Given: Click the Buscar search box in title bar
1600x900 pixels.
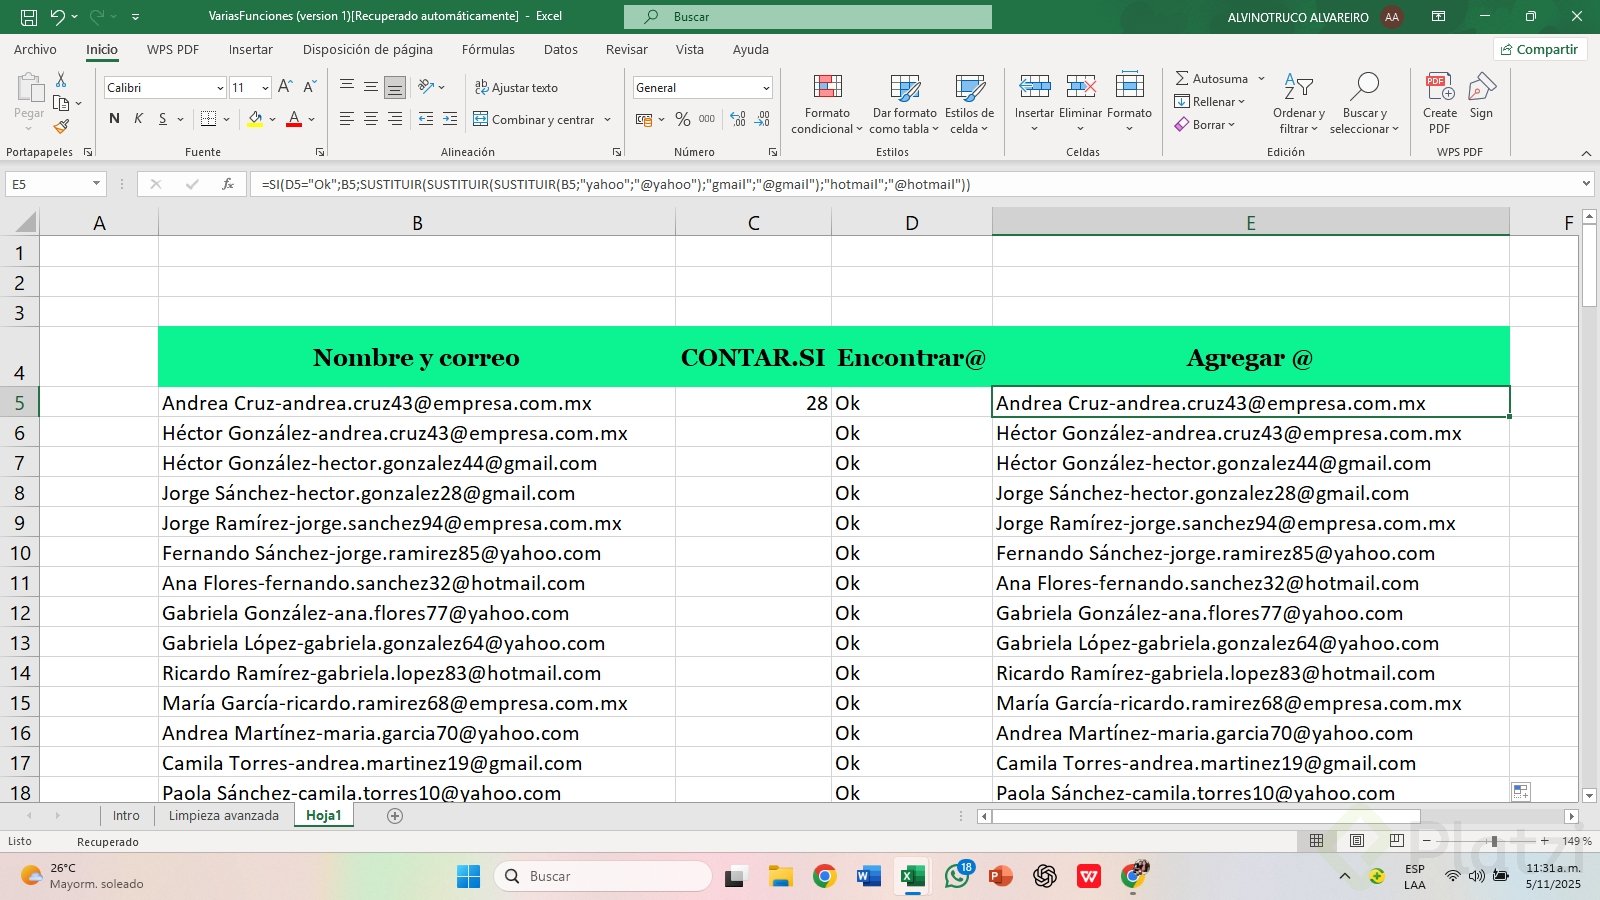Looking at the screenshot, I should pyautogui.click(x=808, y=17).
